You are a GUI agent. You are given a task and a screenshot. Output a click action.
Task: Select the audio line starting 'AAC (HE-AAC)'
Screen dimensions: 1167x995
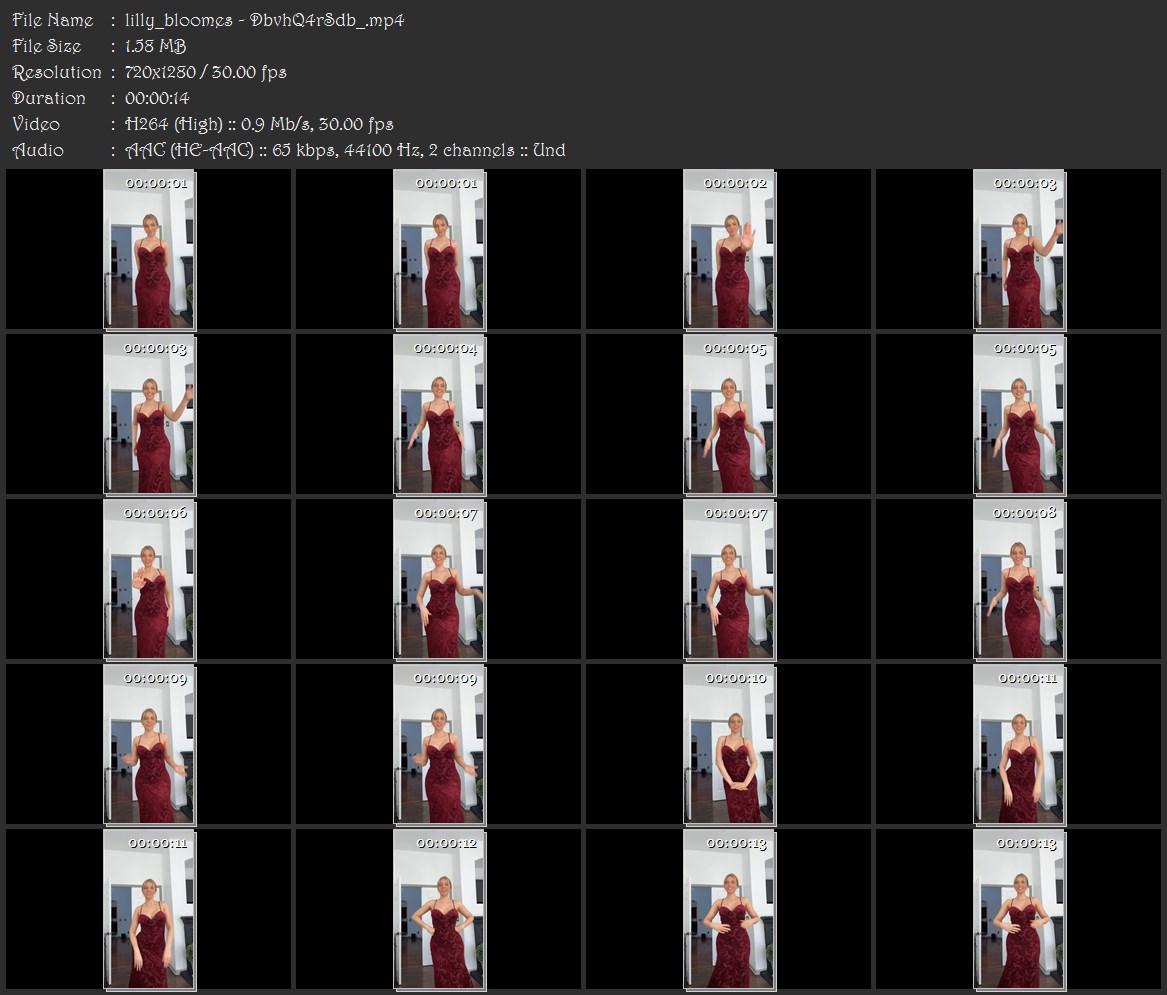click(x=345, y=150)
